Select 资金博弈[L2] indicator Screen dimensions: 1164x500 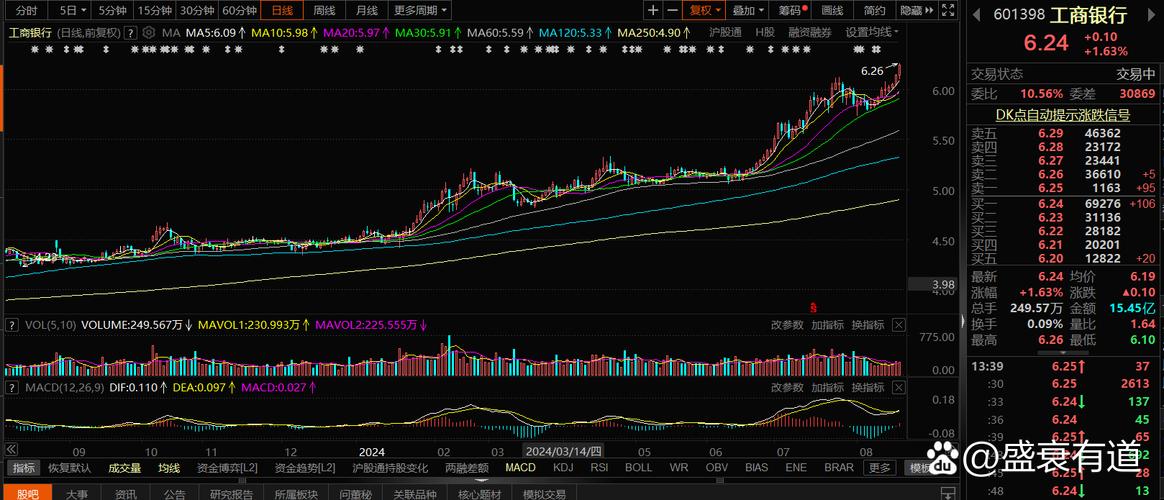pos(228,468)
